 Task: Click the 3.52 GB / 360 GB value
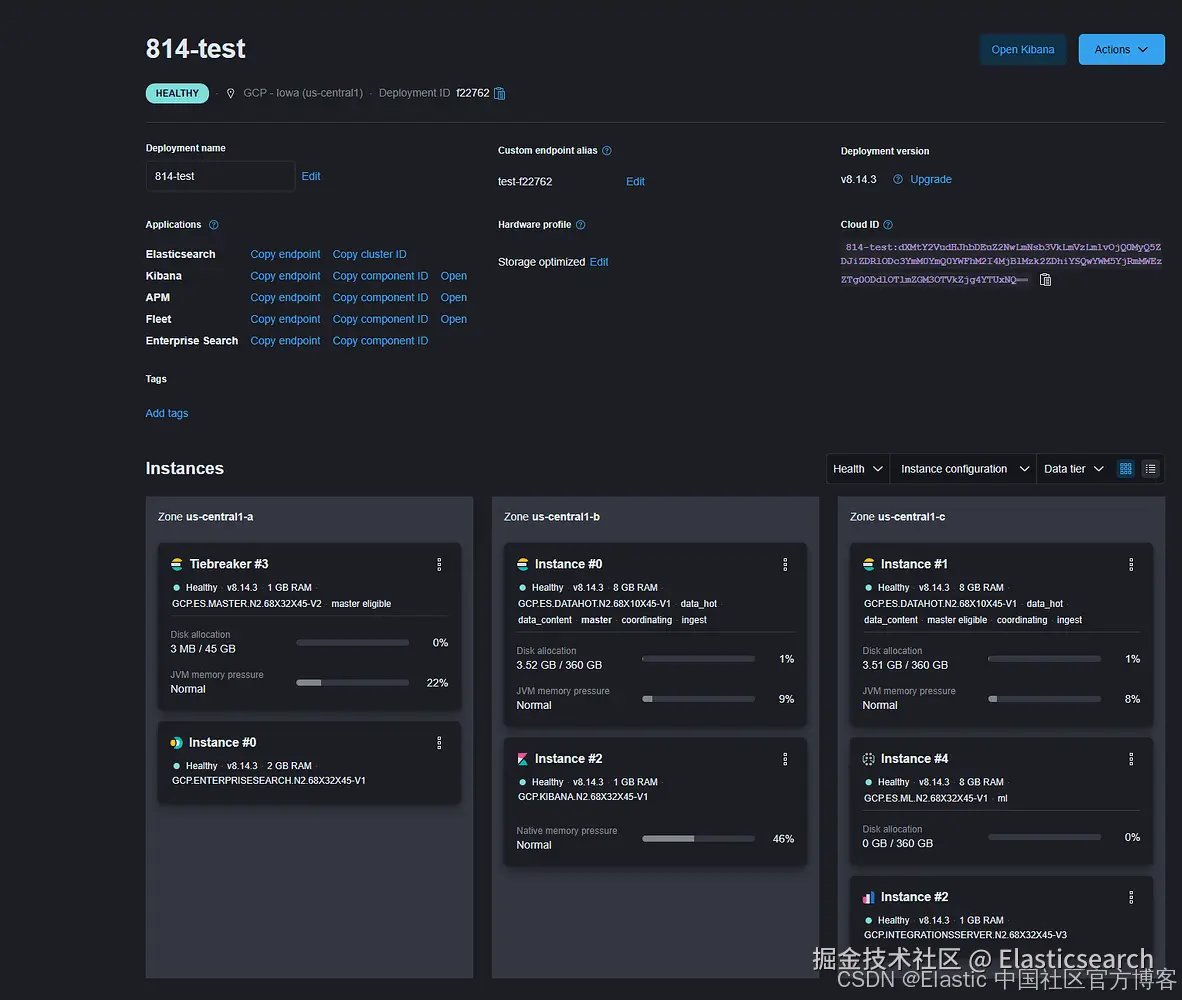559,665
